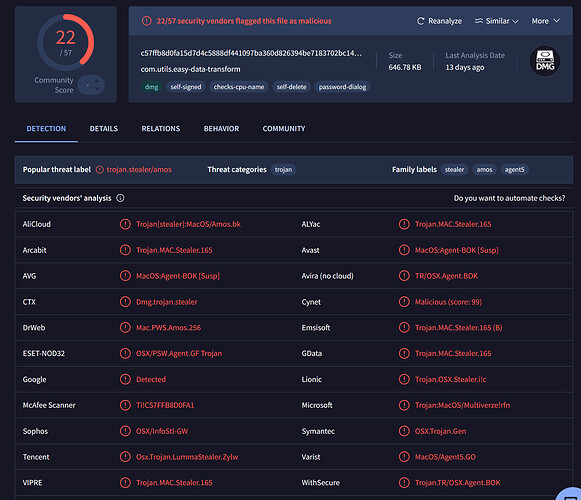Click the alert icon in the Emsisoft row
The image size is (581, 500).
404,327
